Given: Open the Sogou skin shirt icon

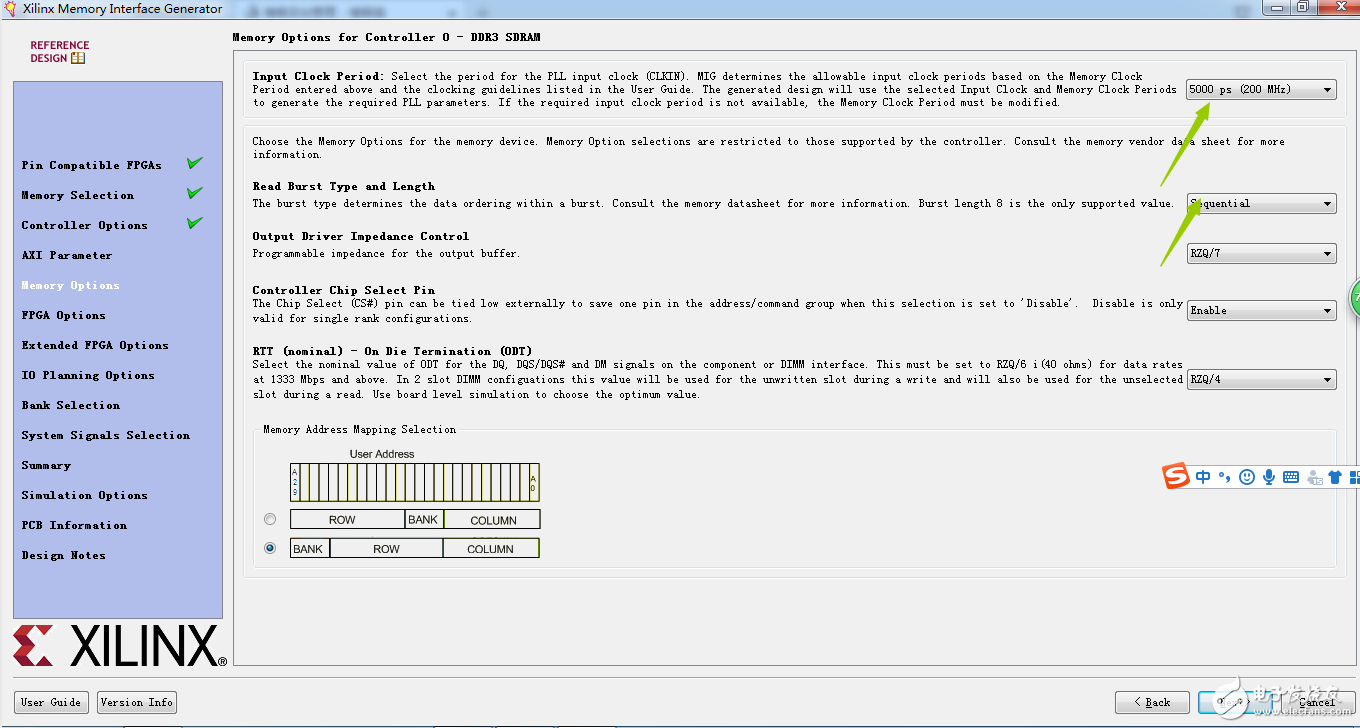Looking at the screenshot, I should pyautogui.click(x=1336, y=477).
